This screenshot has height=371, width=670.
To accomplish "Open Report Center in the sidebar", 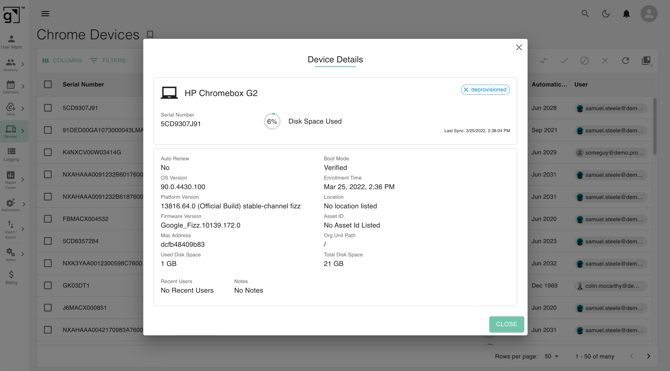I will tap(11, 180).
